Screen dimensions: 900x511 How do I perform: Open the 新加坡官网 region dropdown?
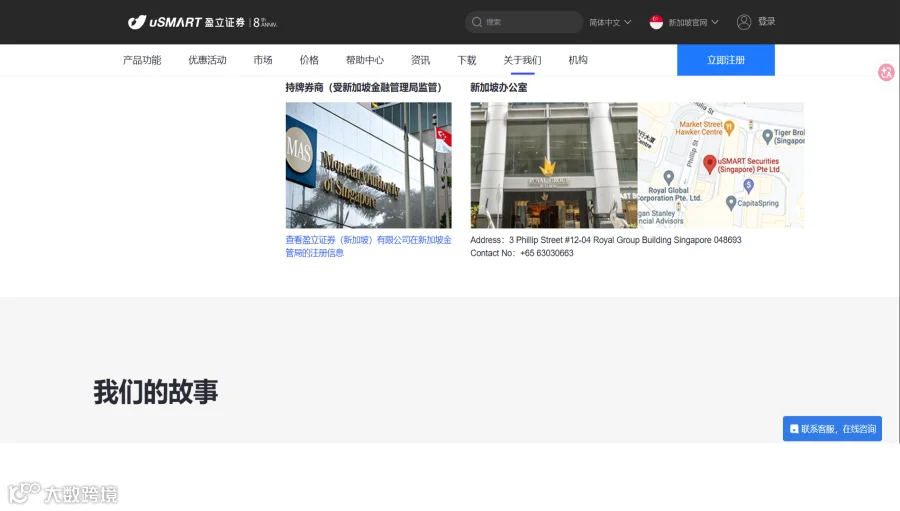pyautogui.click(x=693, y=22)
